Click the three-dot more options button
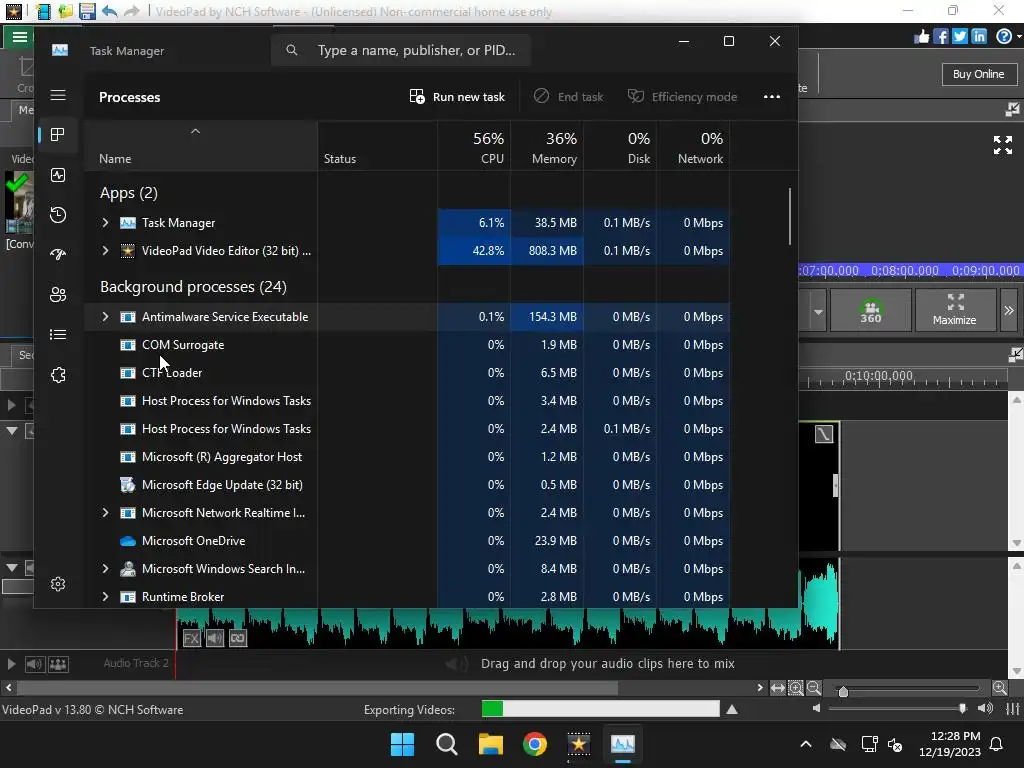The width and height of the screenshot is (1024, 768). coord(772,97)
